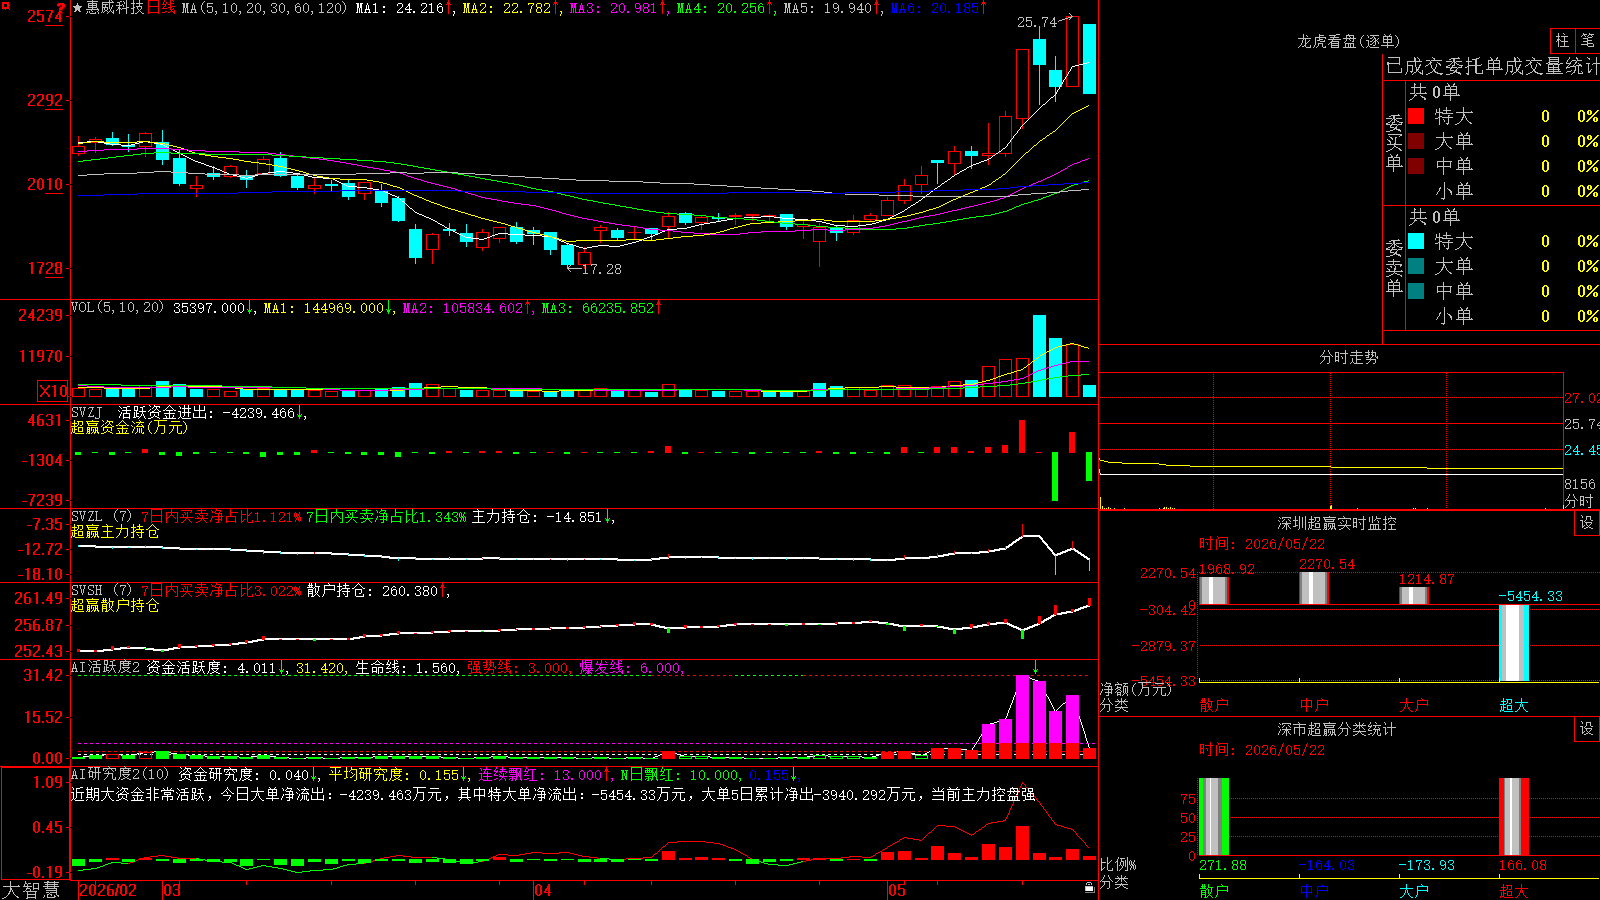Click the 05 month marker on time axis

897,890
